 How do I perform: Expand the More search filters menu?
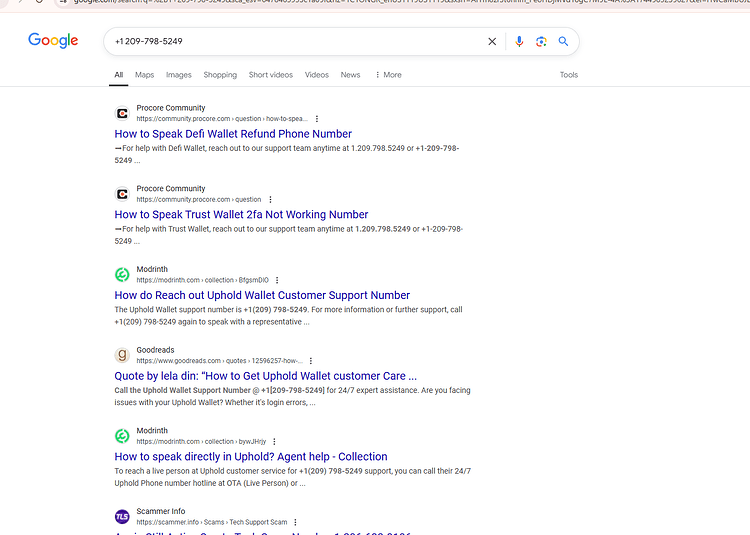tap(388, 75)
